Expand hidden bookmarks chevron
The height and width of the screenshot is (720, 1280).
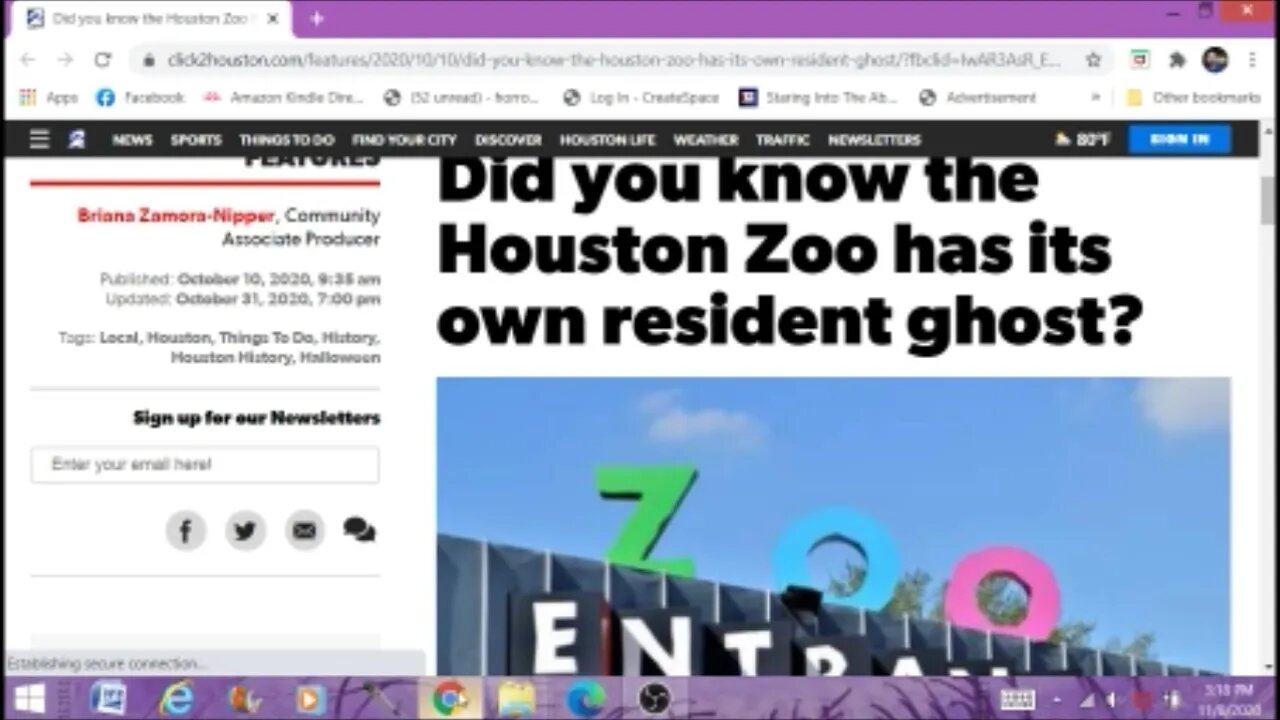[x=1095, y=98]
